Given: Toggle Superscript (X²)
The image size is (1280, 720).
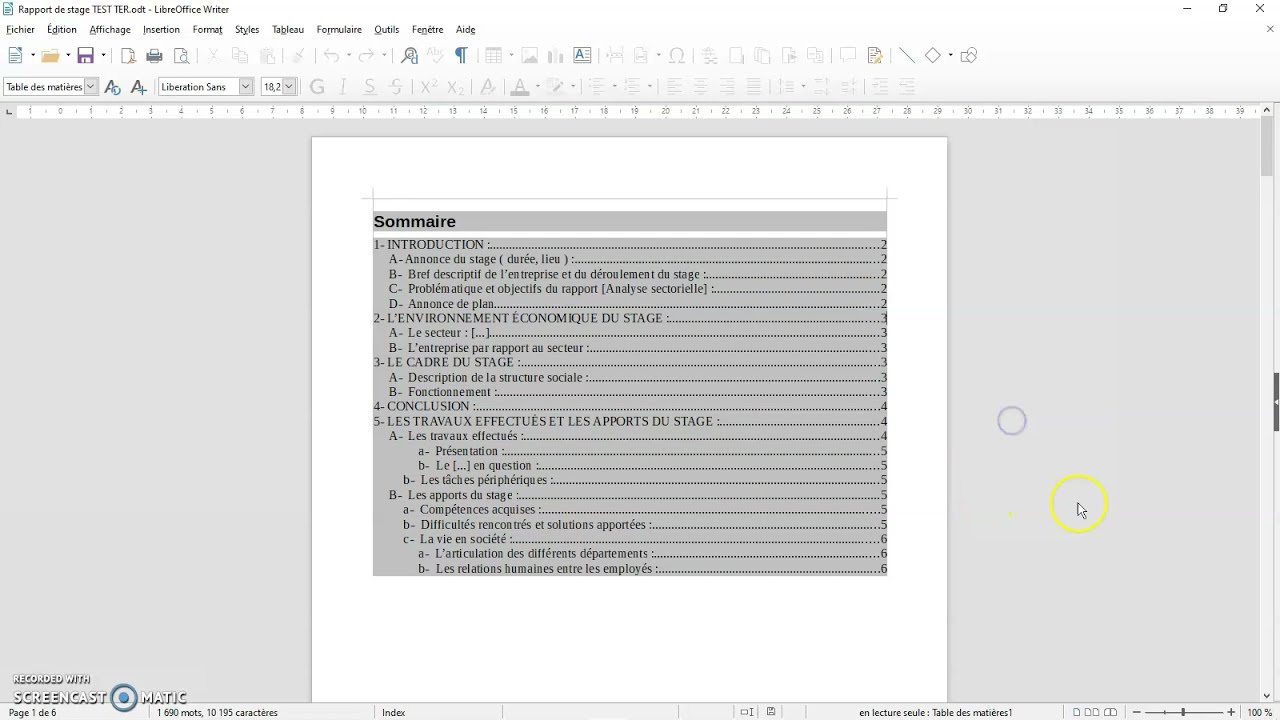Looking at the screenshot, I should [428, 87].
